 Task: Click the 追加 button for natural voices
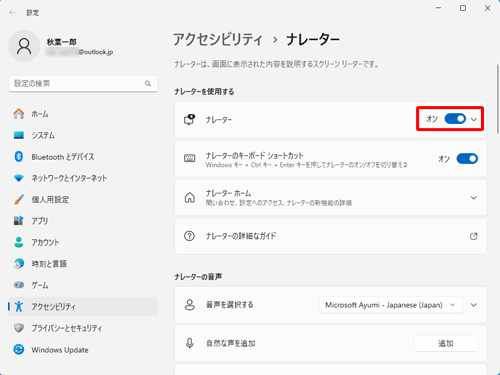(x=446, y=343)
